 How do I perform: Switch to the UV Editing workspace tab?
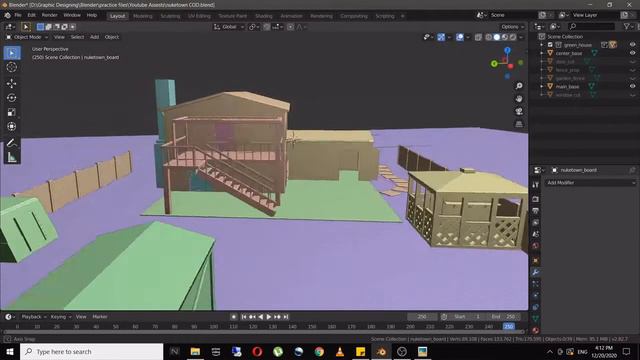coord(199,16)
